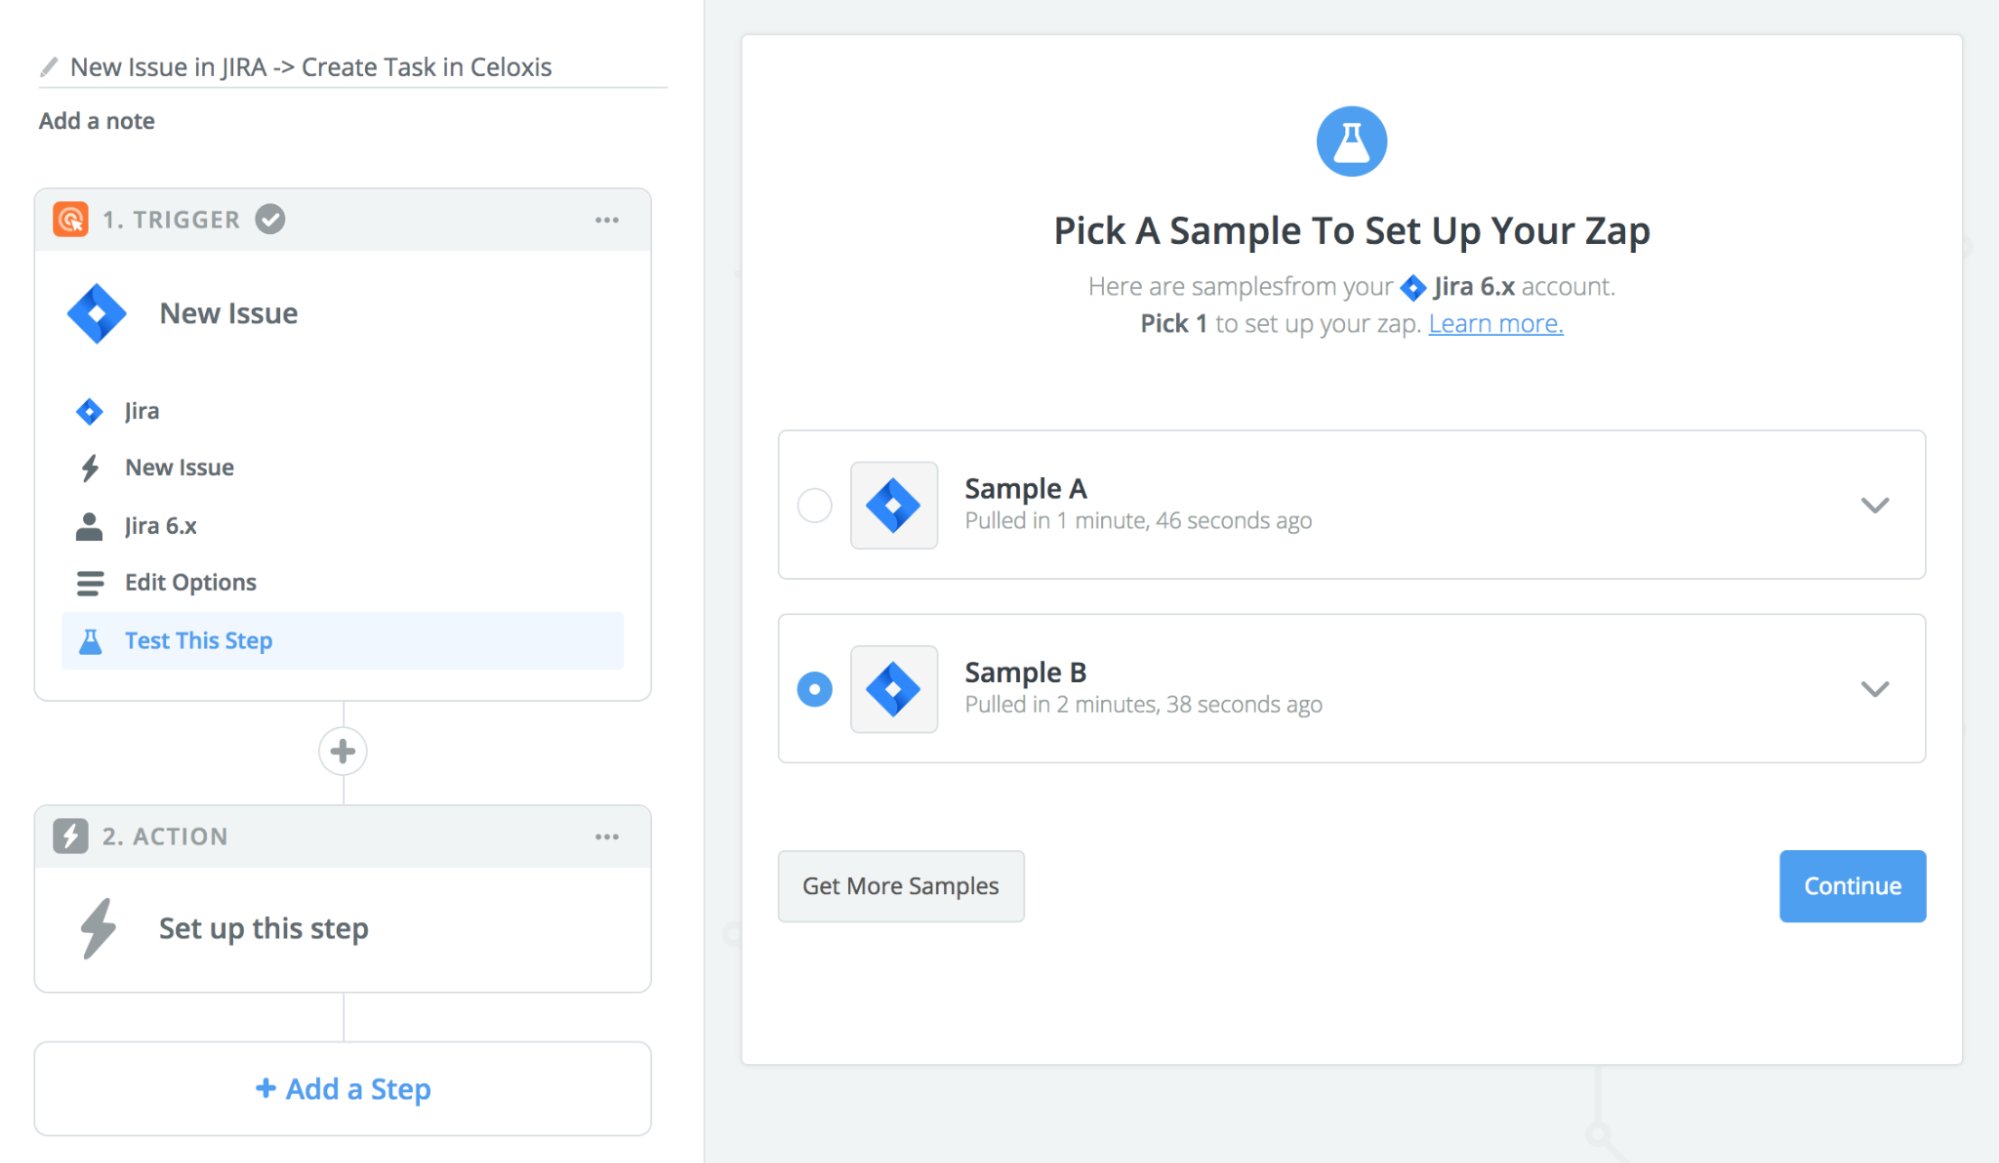Screen dimensions: 1999x1163
Task: Click the pencil icon beside the zap title
Action: coord(46,66)
